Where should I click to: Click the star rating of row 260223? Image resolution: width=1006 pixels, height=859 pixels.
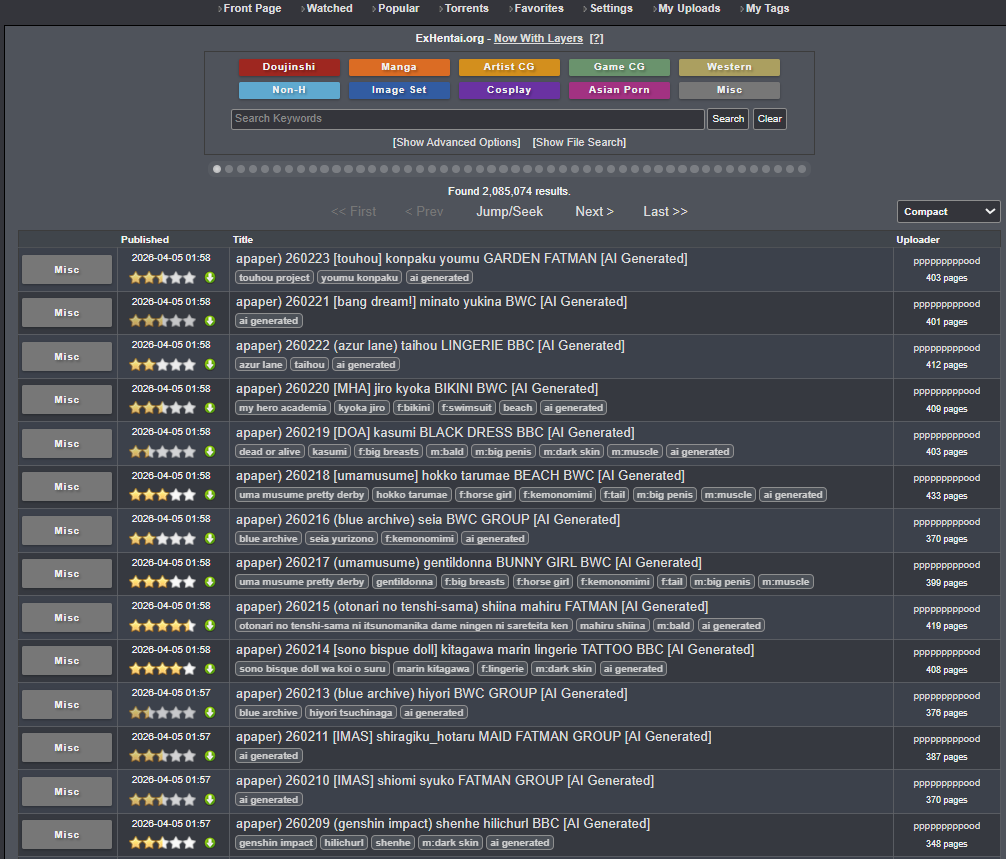(x=162, y=278)
